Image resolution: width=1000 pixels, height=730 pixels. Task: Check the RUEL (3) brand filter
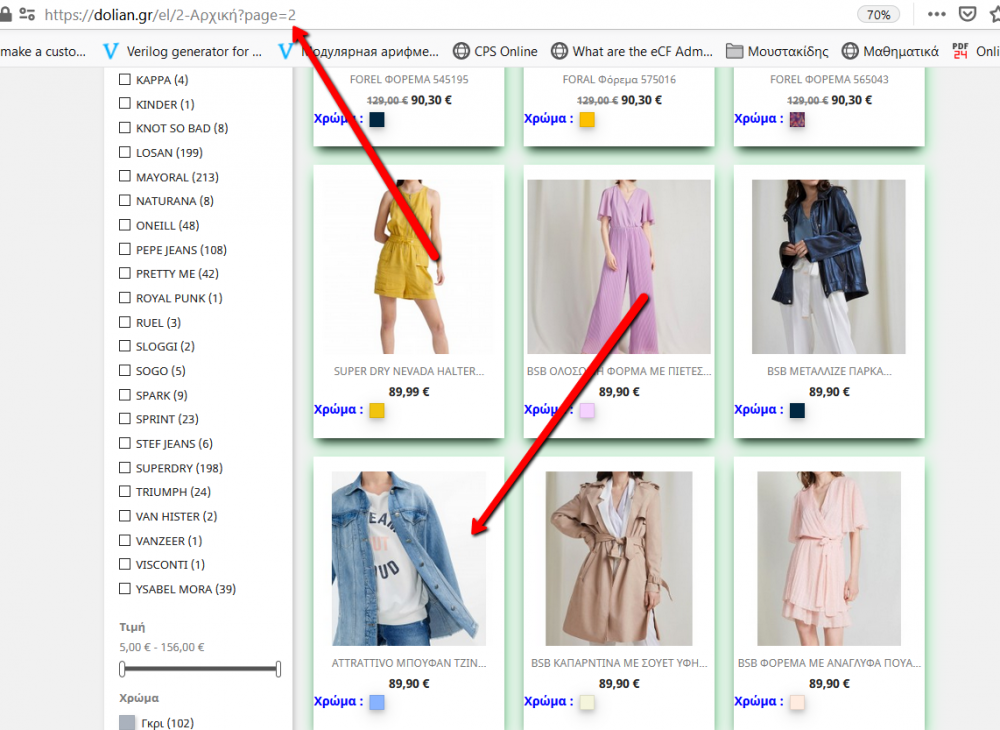coord(125,322)
